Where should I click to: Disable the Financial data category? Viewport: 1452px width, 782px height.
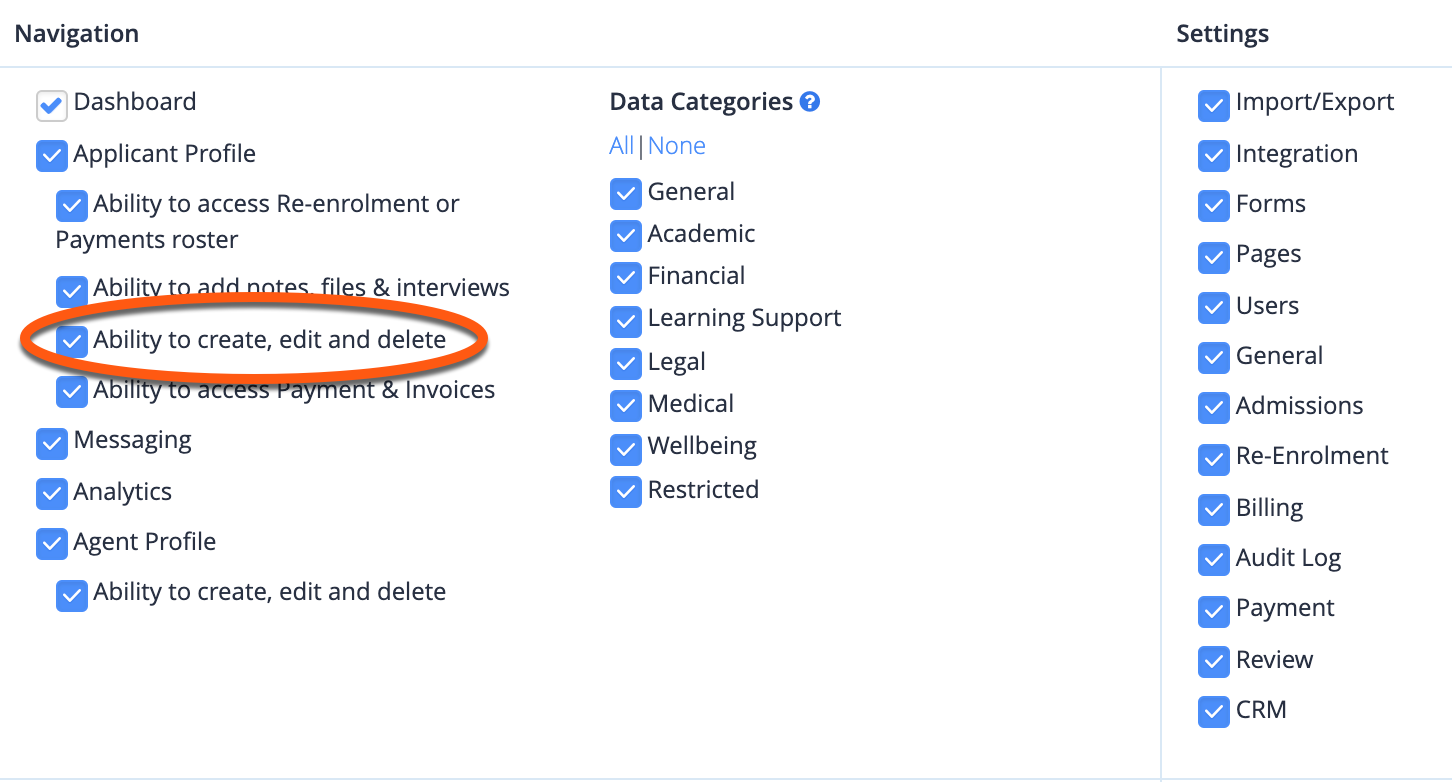[625, 278]
